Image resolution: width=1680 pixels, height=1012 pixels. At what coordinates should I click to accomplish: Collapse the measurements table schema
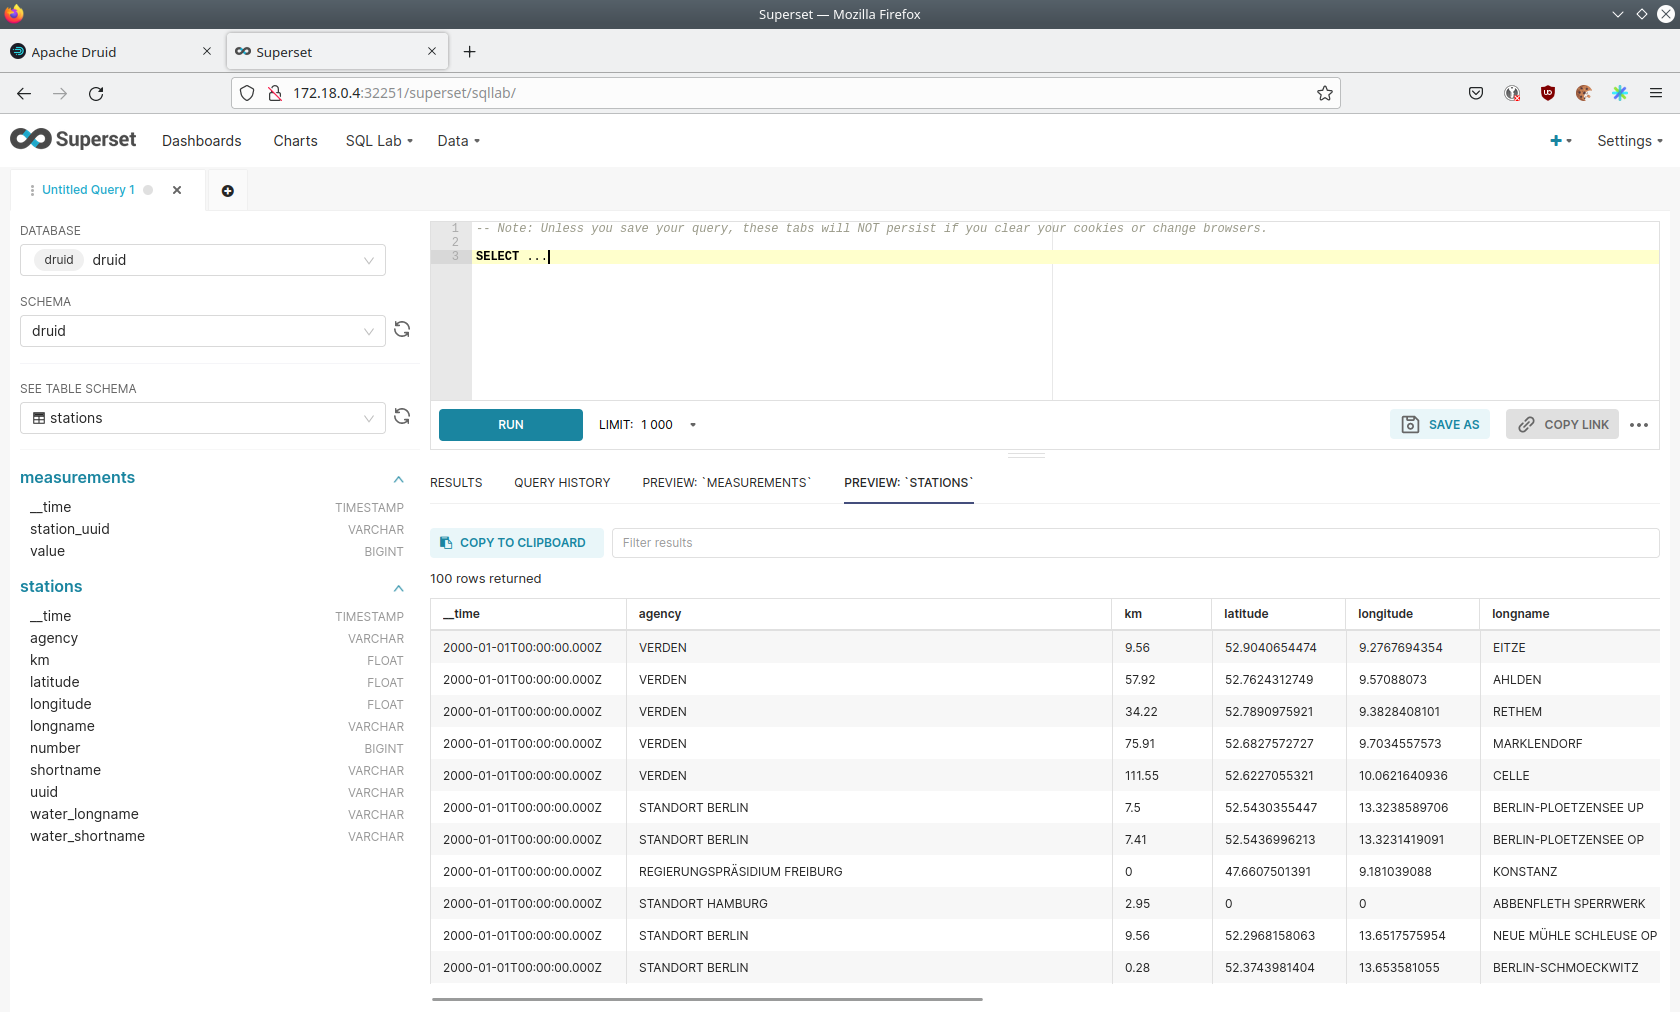(x=398, y=479)
